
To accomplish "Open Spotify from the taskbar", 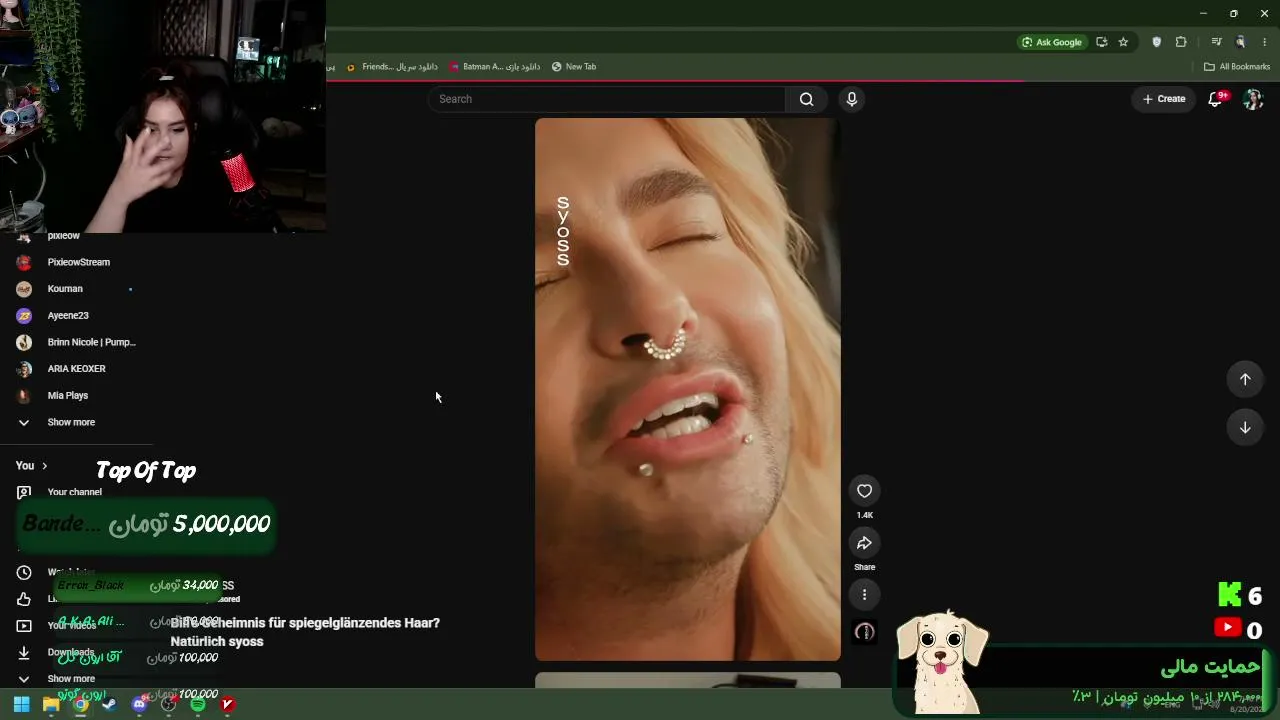I will coord(198,704).
